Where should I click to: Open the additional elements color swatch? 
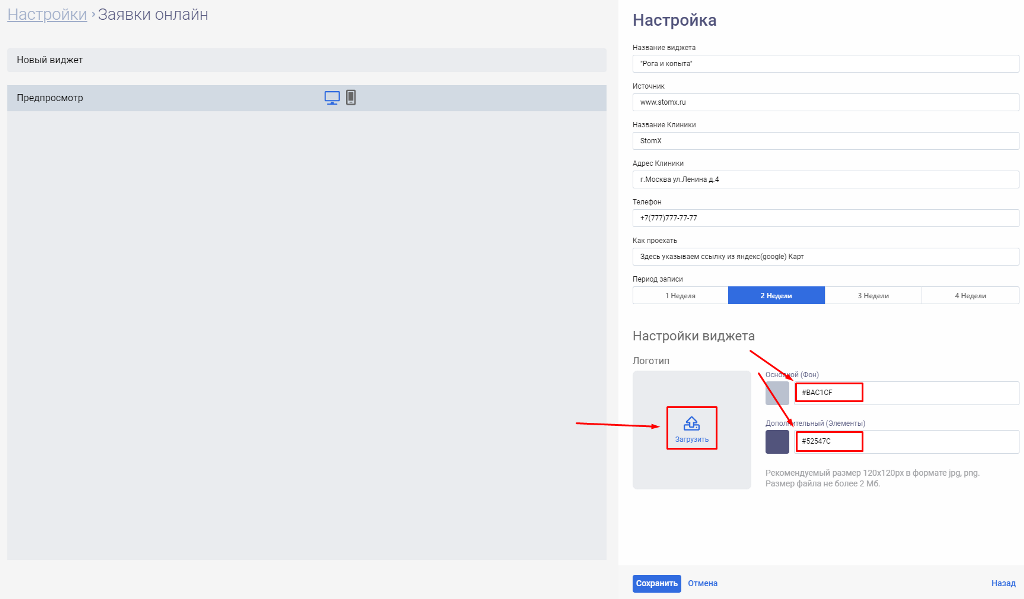(x=777, y=442)
